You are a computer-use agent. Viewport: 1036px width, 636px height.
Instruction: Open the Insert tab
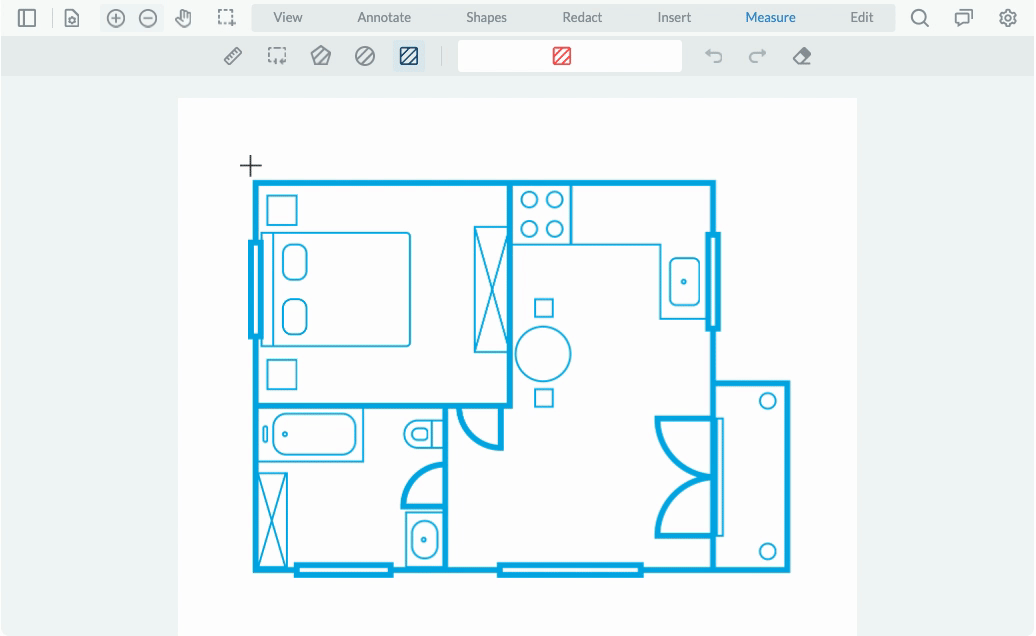point(674,17)
